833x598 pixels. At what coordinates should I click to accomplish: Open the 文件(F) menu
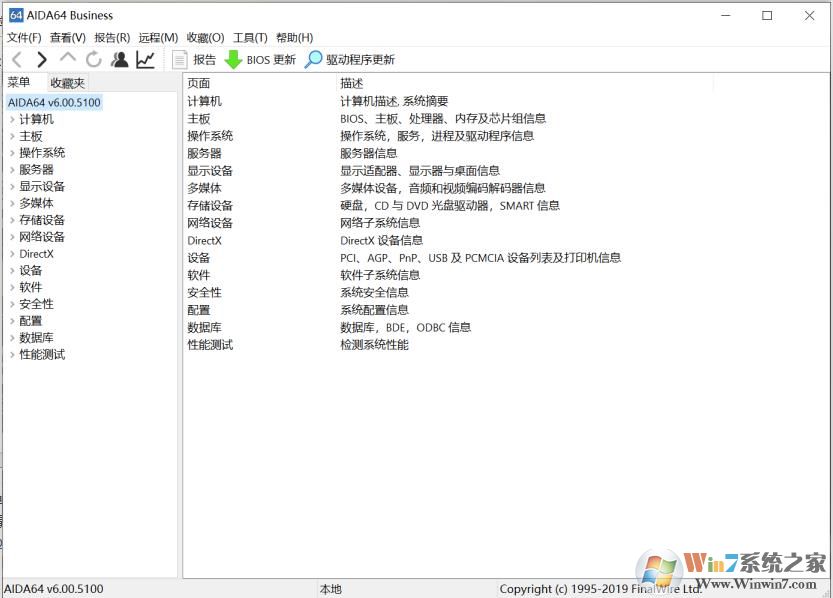[24, 38]
